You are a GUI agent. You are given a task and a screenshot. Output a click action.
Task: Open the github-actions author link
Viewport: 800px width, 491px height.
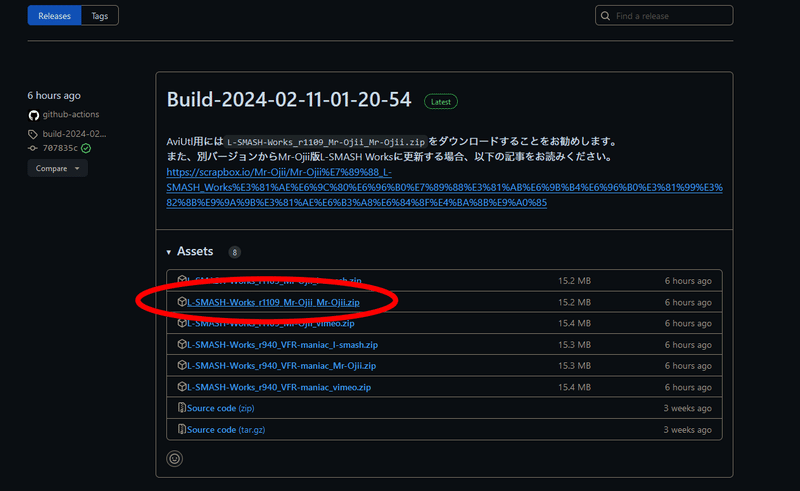pos(71,114)
